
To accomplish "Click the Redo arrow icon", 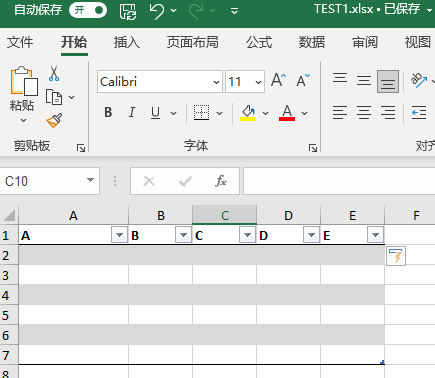I will (x=196, y=11).
